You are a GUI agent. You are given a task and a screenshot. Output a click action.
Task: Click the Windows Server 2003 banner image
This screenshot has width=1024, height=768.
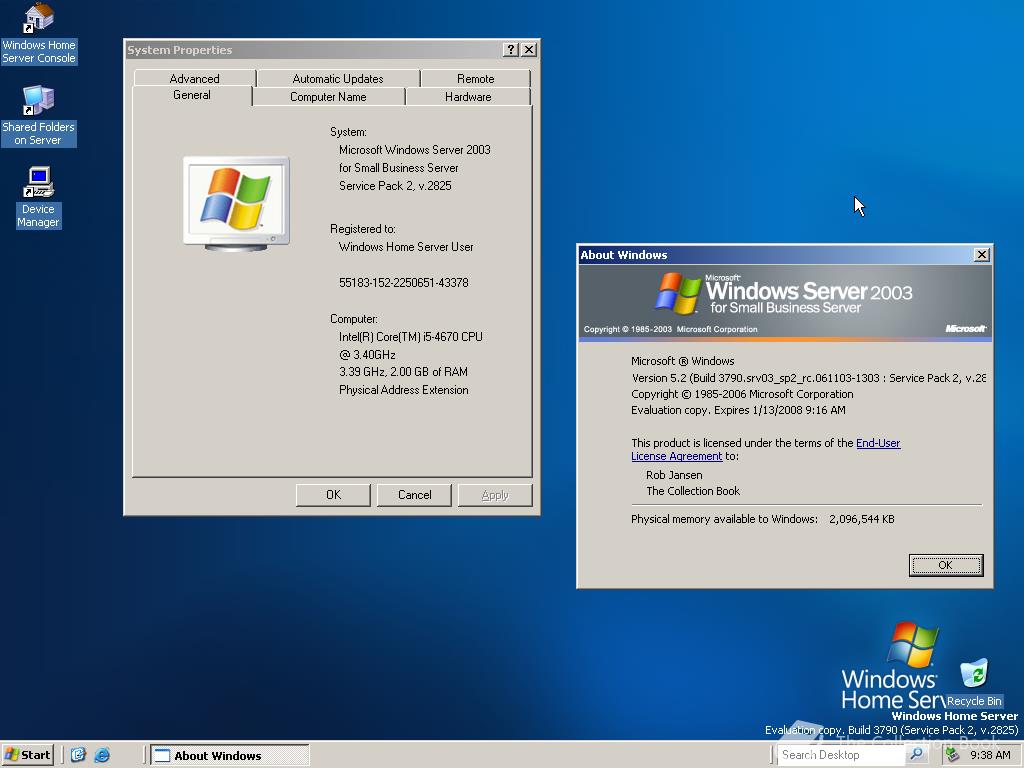click(785, 302)
